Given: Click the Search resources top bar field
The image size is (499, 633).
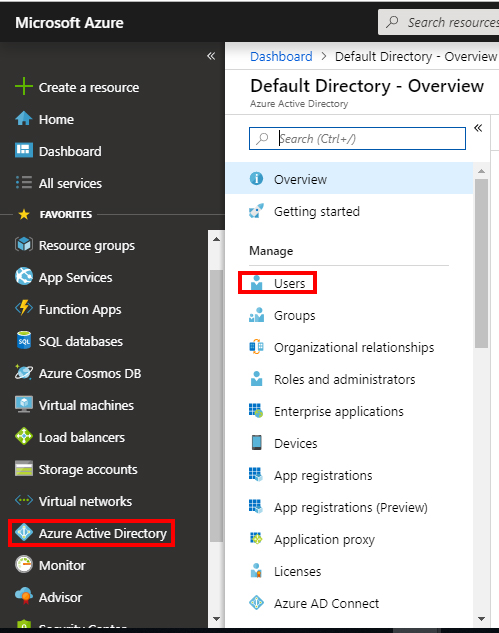Looking at the screenshot, I should [438, 22].
